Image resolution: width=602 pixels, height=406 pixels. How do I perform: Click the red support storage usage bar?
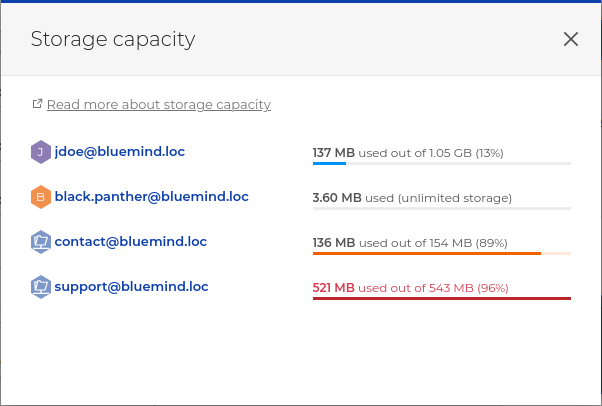point(442,298)
